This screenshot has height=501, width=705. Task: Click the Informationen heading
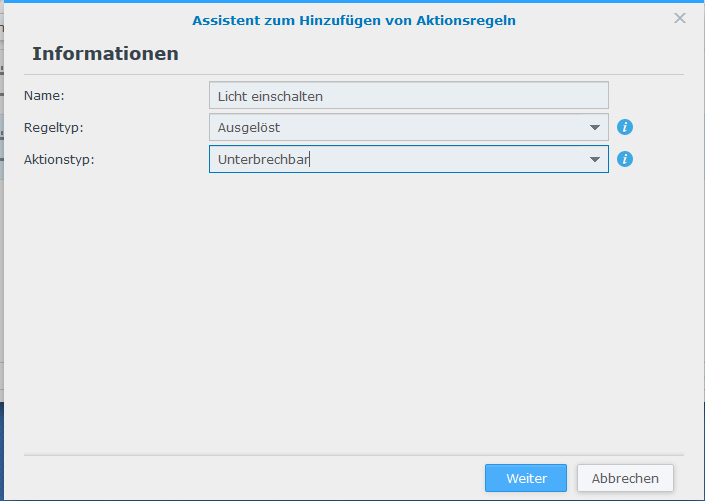coord(105,54)
